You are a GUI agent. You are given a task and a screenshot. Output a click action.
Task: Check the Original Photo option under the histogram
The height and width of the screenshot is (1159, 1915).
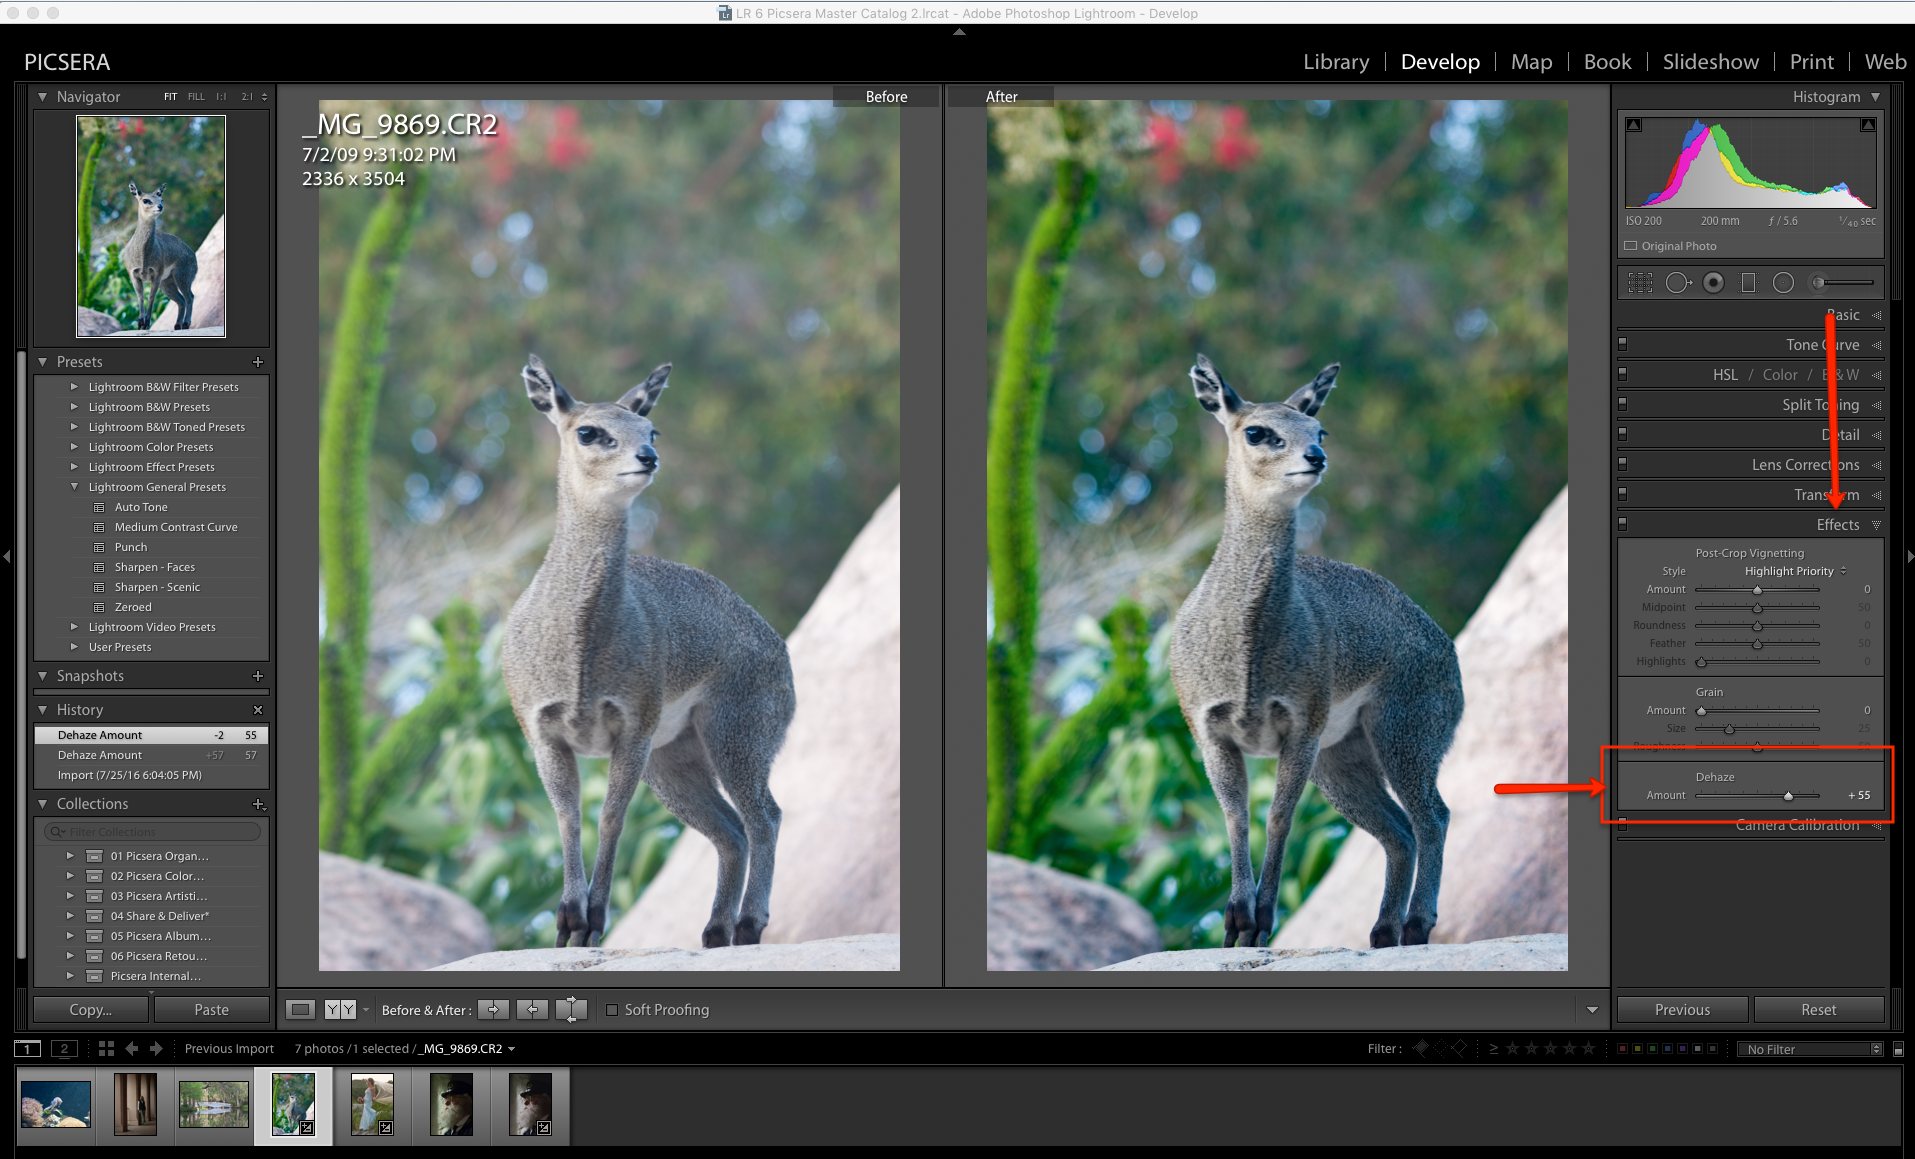point(1629,246)
